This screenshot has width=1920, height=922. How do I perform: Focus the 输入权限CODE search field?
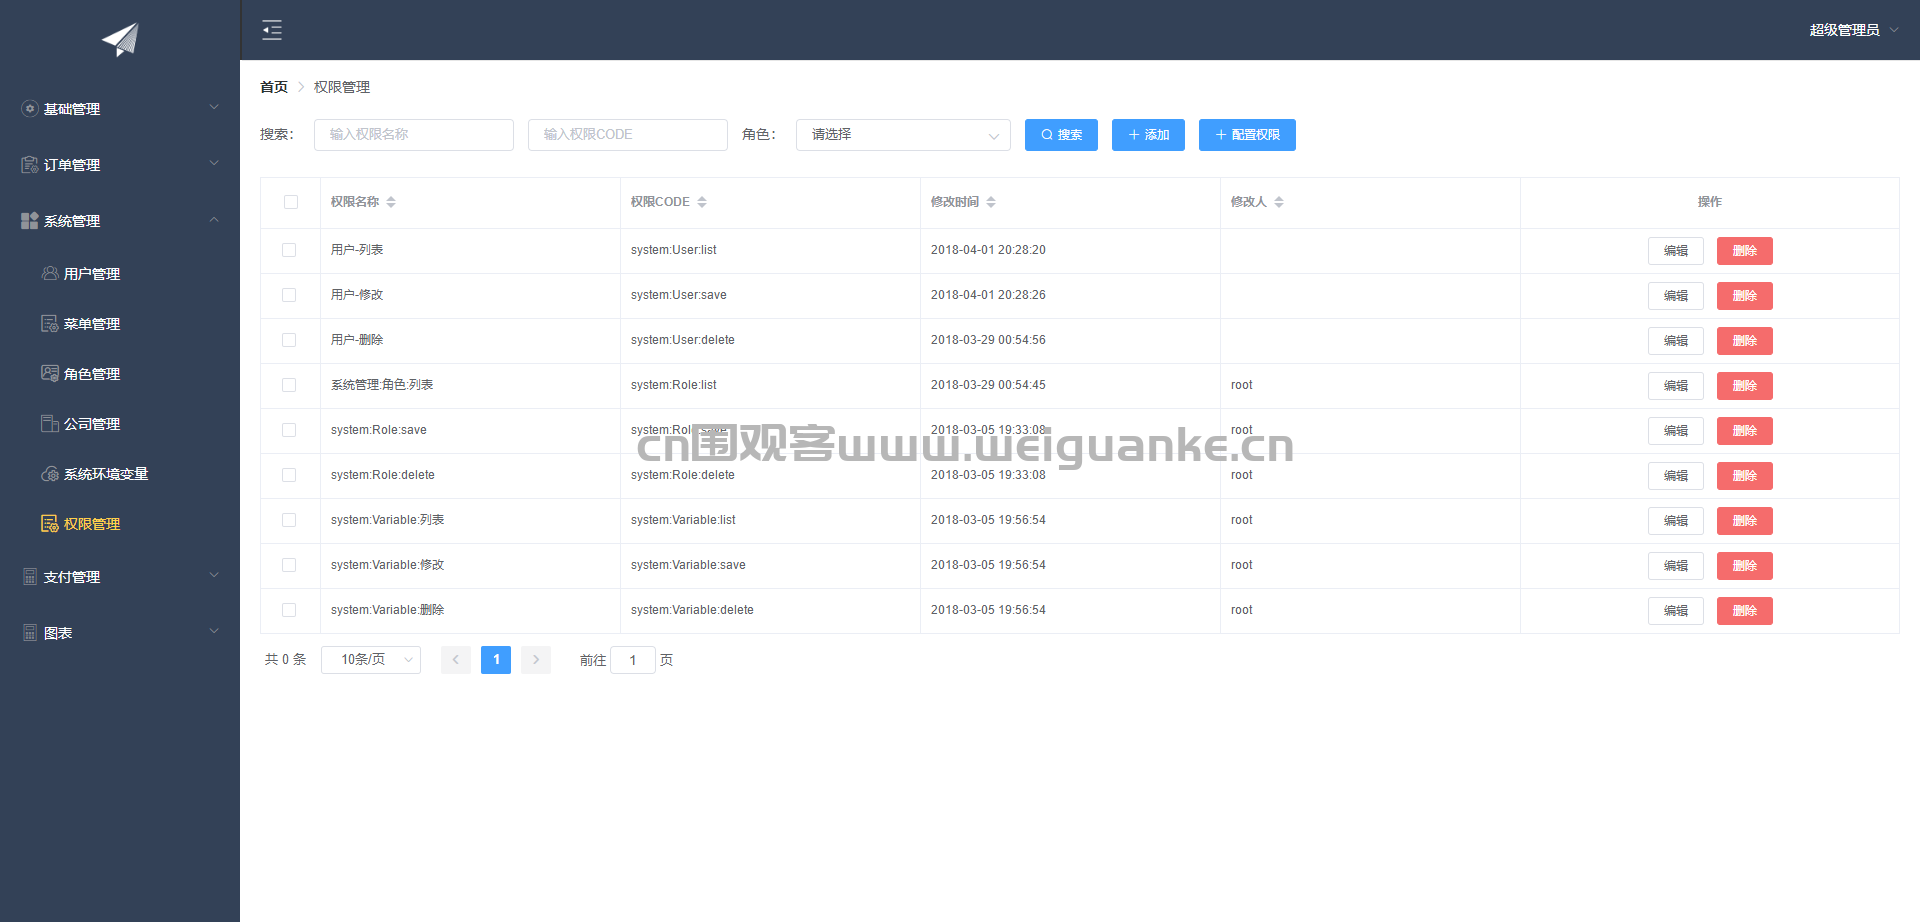(628, 135)
